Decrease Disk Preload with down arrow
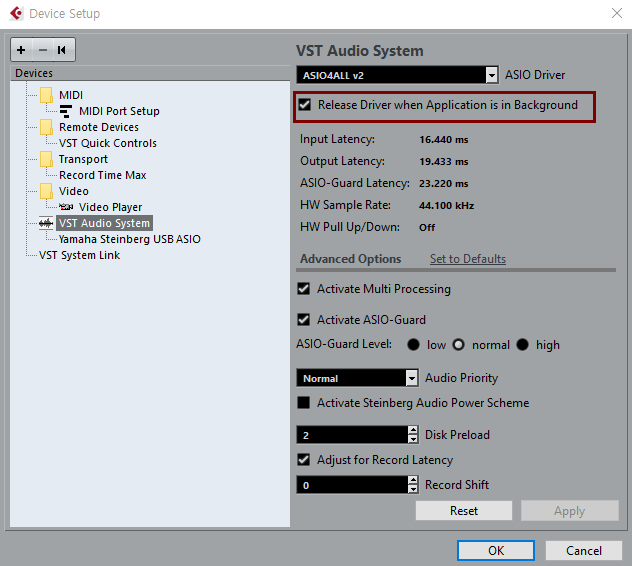This screenshot has width=632, height=566. pyautogui.click(x=413, y=439)
